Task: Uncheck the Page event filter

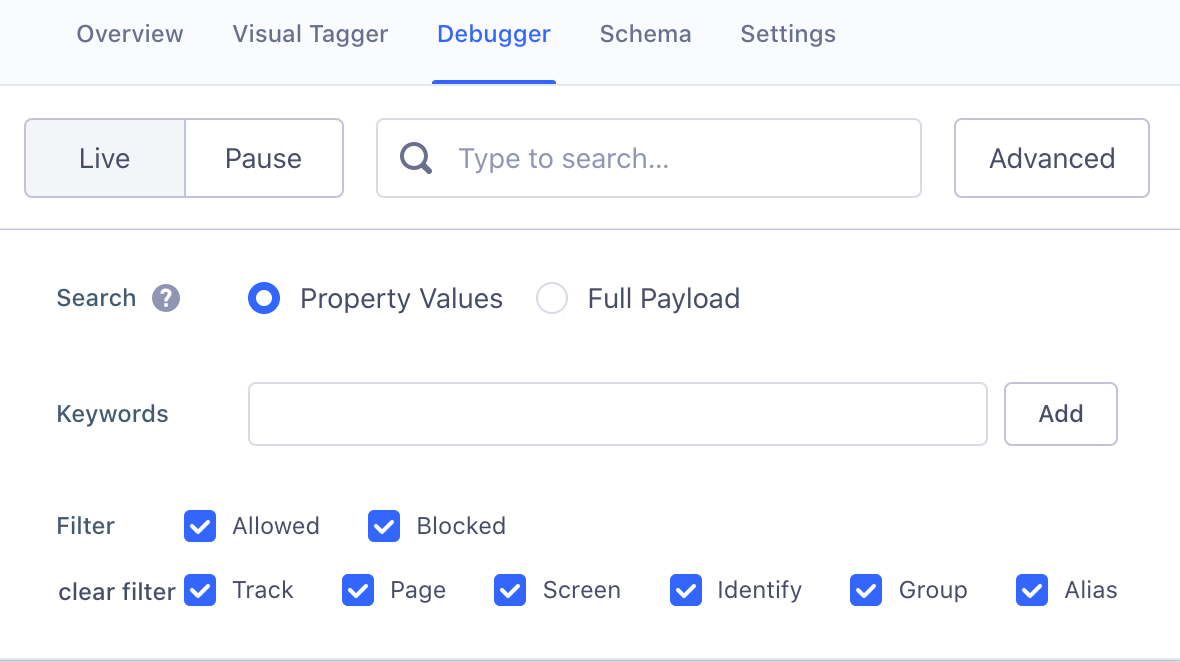Action: click(x=358, y=590)
